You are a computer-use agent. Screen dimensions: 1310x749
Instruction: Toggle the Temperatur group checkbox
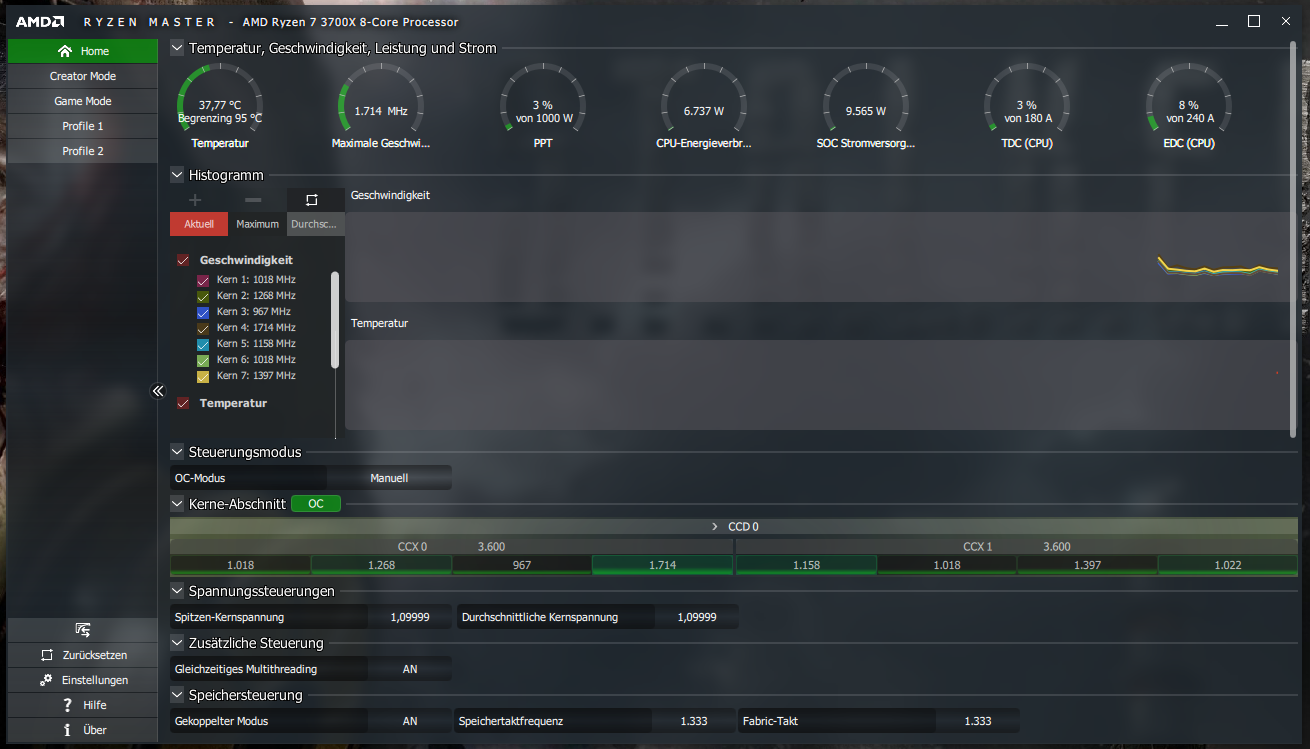(x=183, y=403)
